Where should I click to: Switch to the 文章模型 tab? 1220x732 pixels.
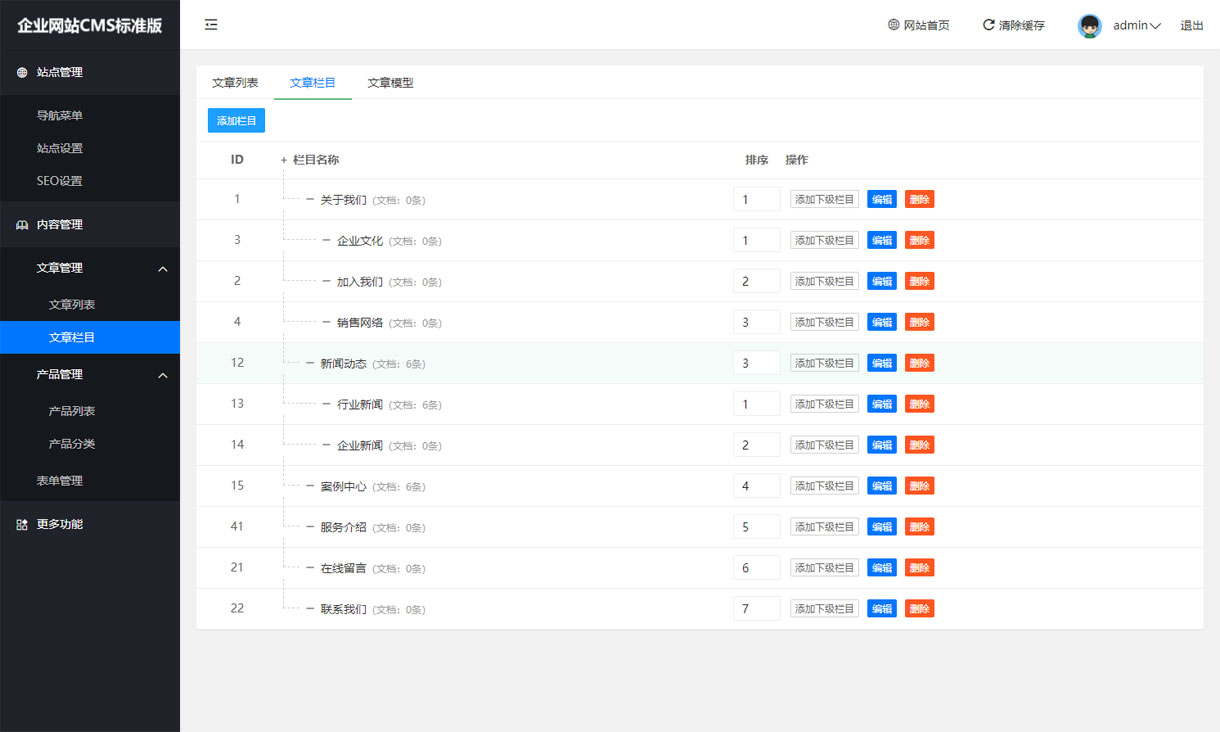coord(390,83)
